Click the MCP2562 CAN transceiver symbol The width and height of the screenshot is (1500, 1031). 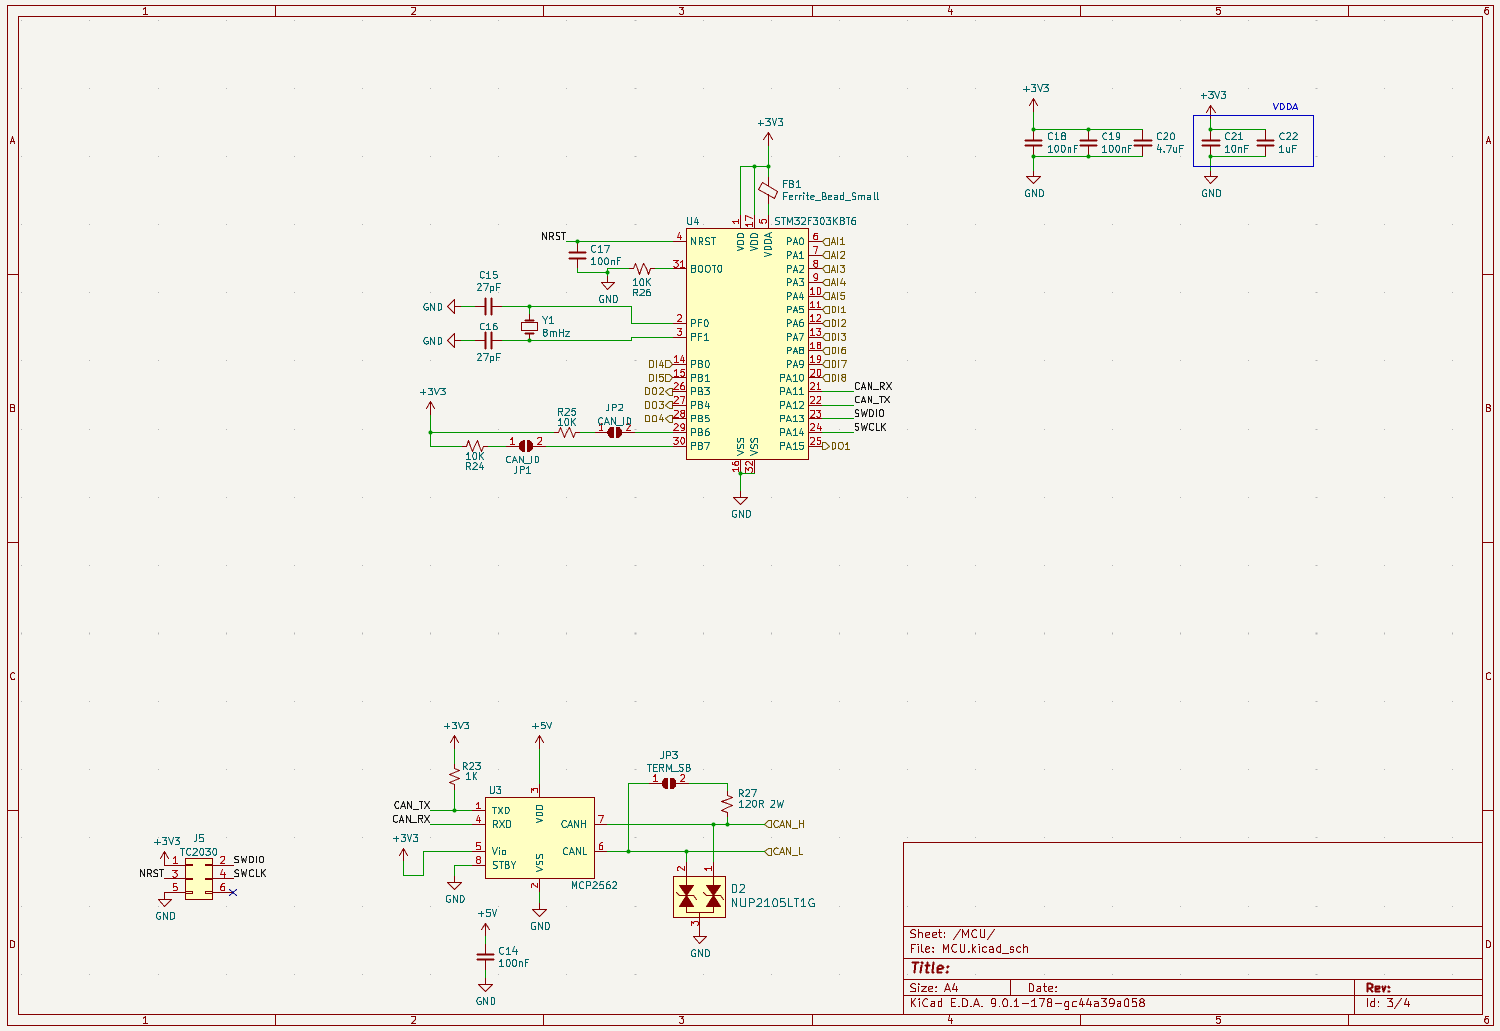tap(539, 838)
